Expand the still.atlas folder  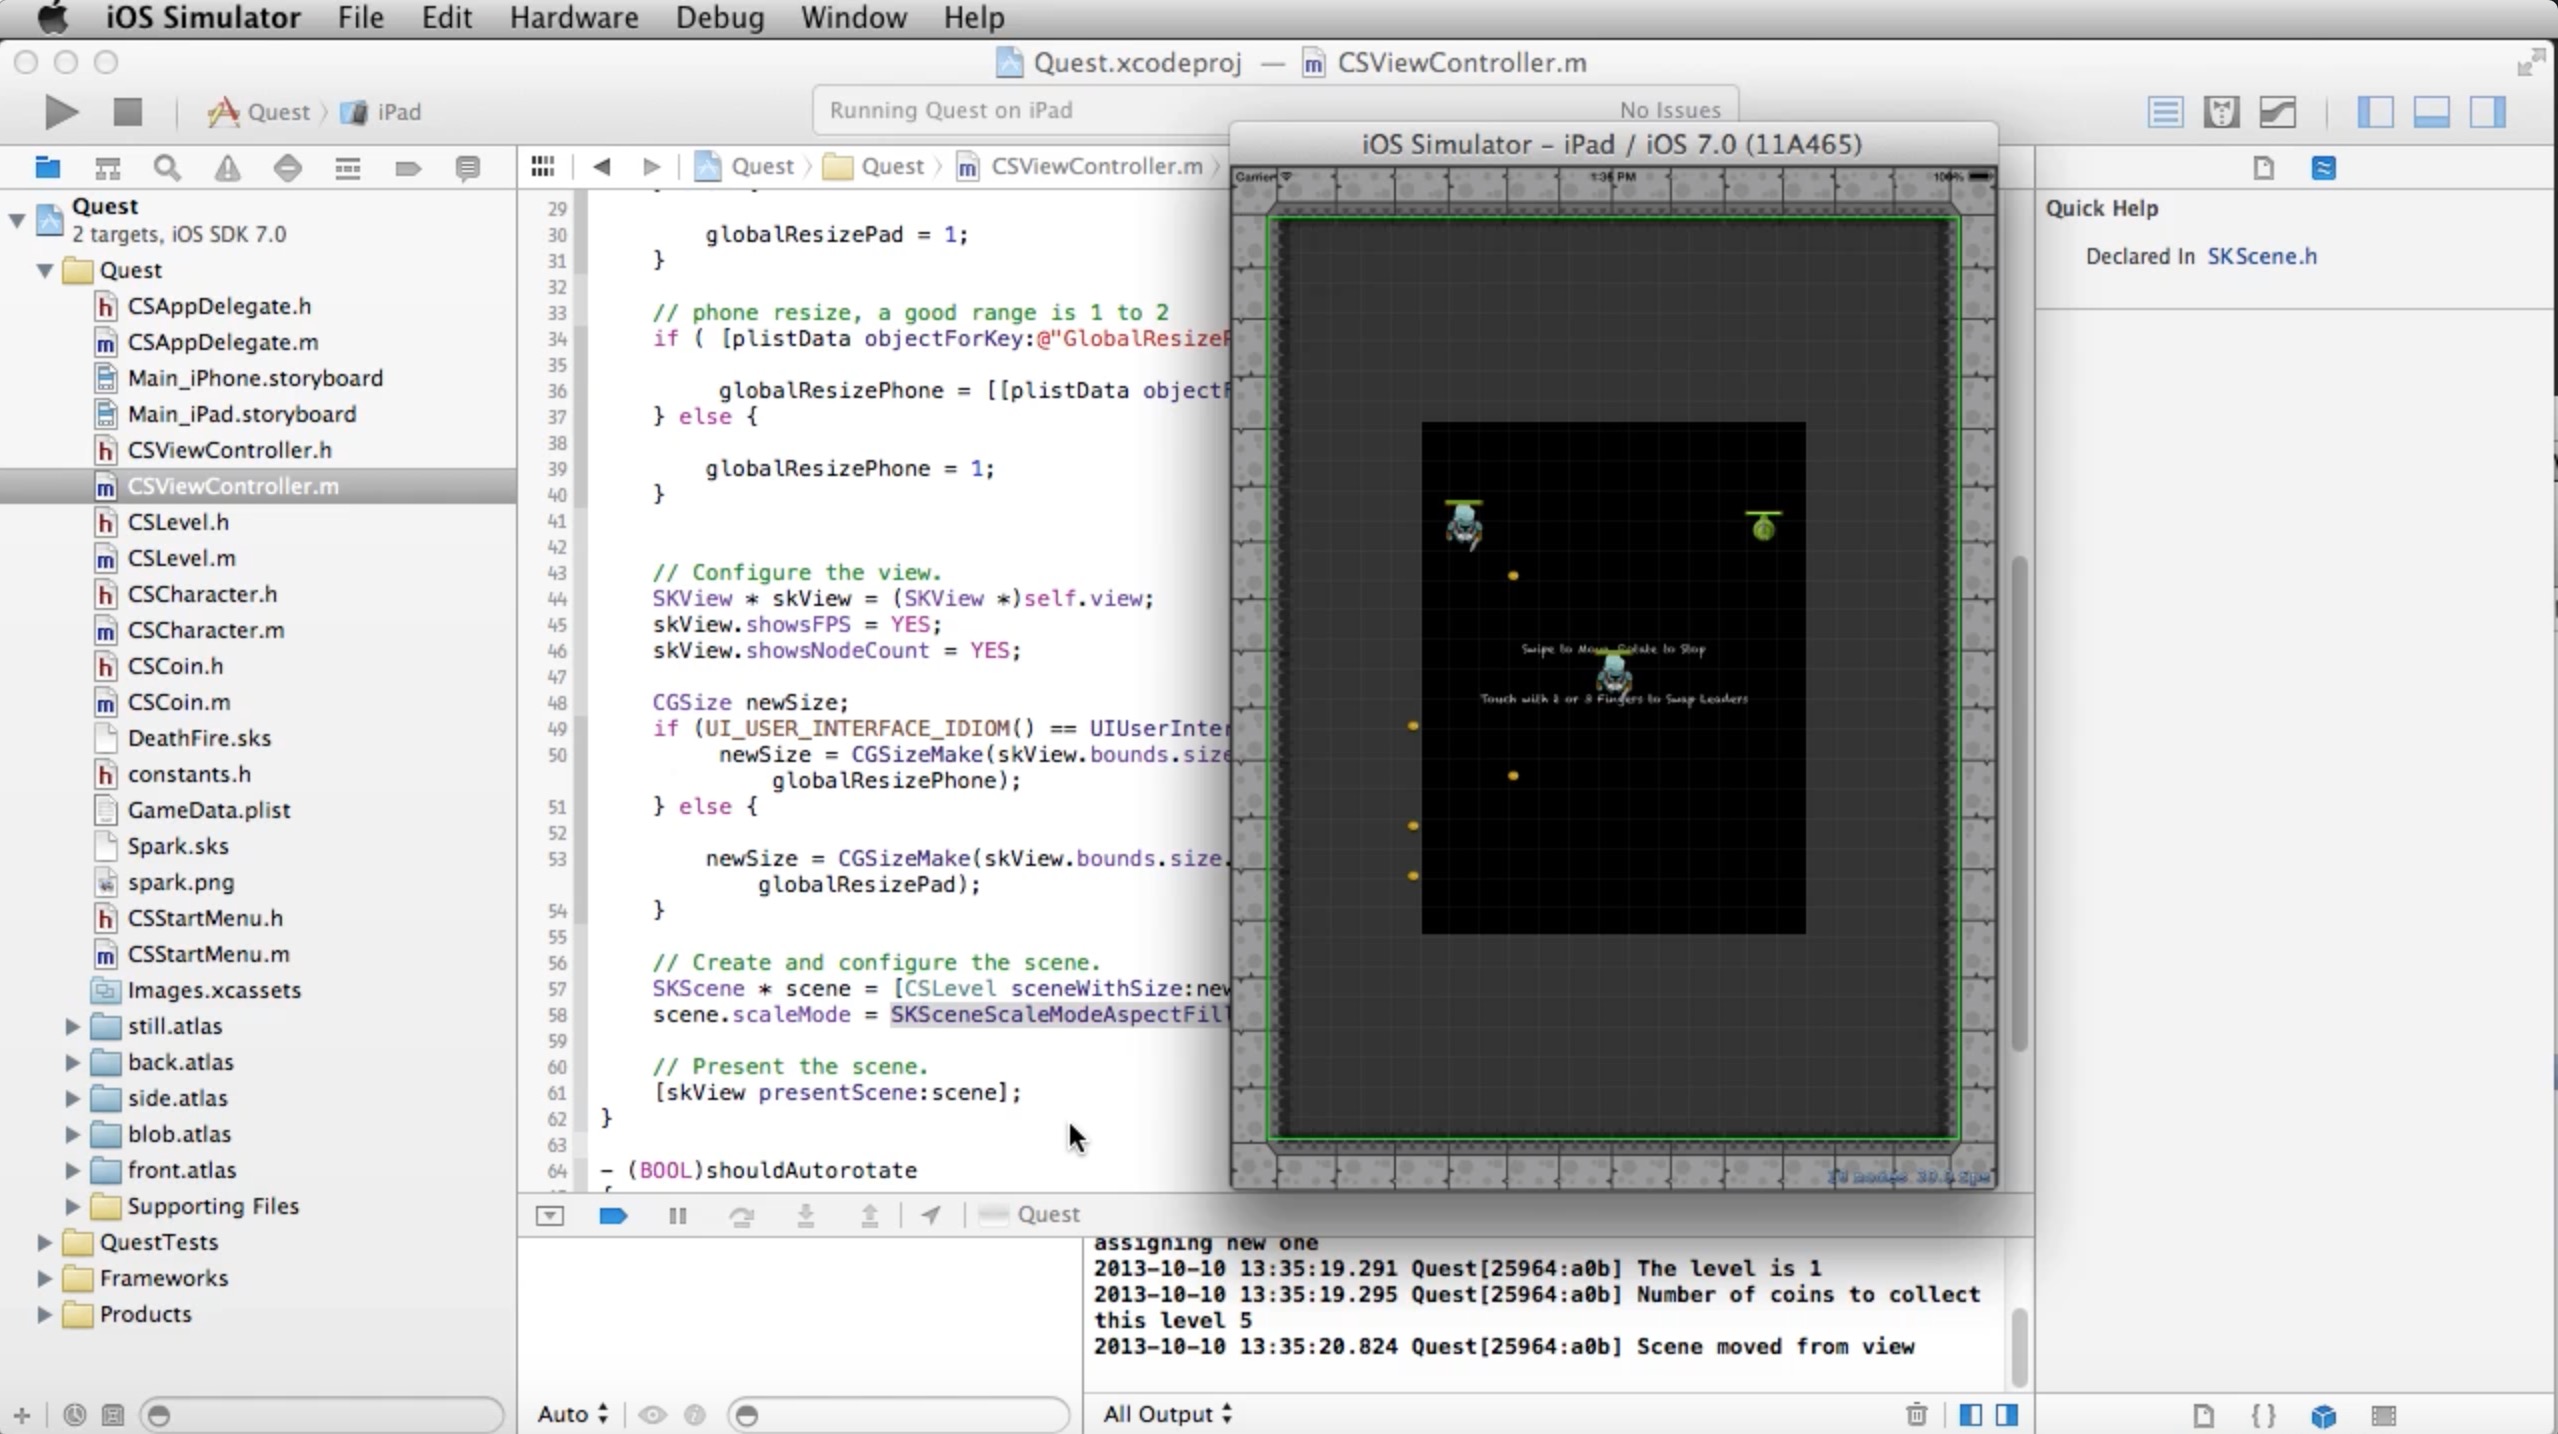pos(72,1026)
